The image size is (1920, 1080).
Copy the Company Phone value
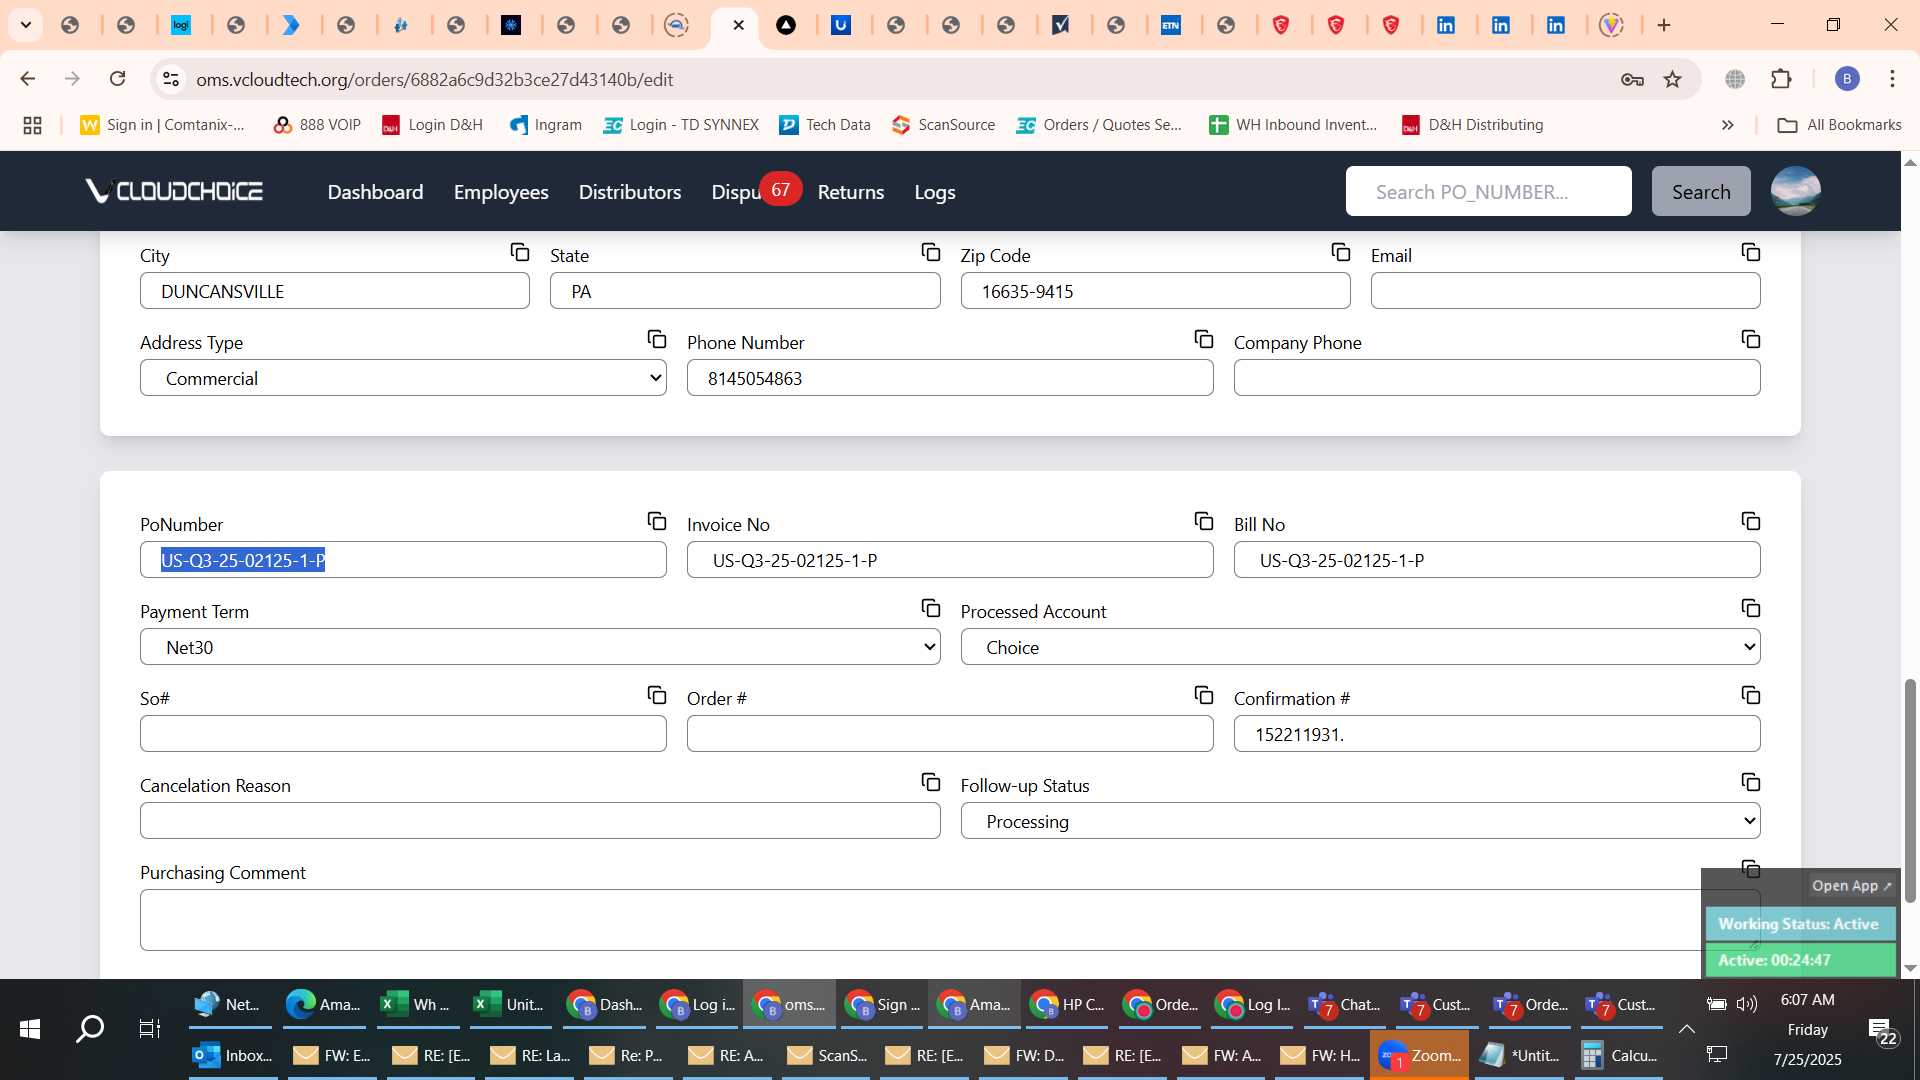click(x=1751, y=339)
